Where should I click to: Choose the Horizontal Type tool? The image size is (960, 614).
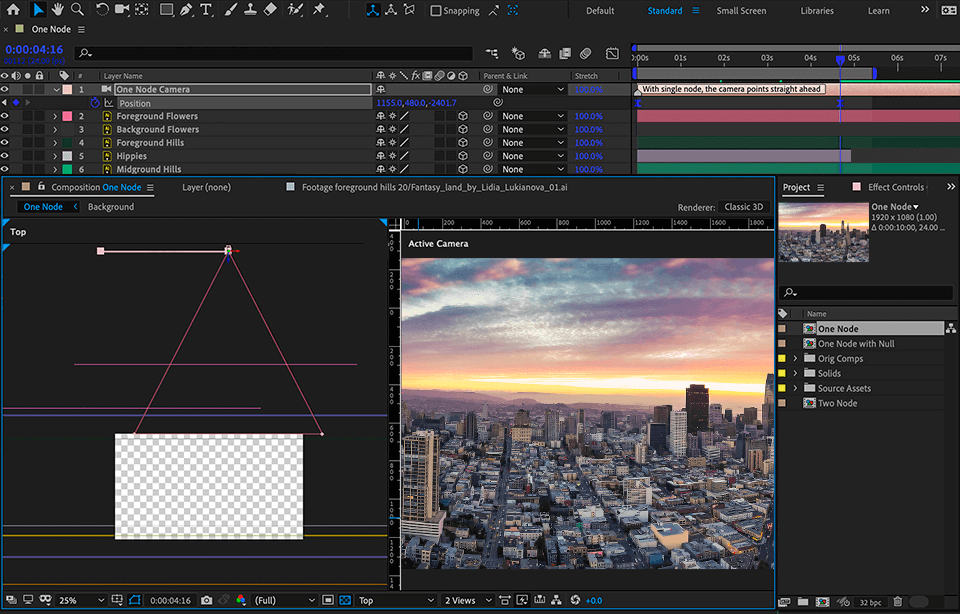205,10
